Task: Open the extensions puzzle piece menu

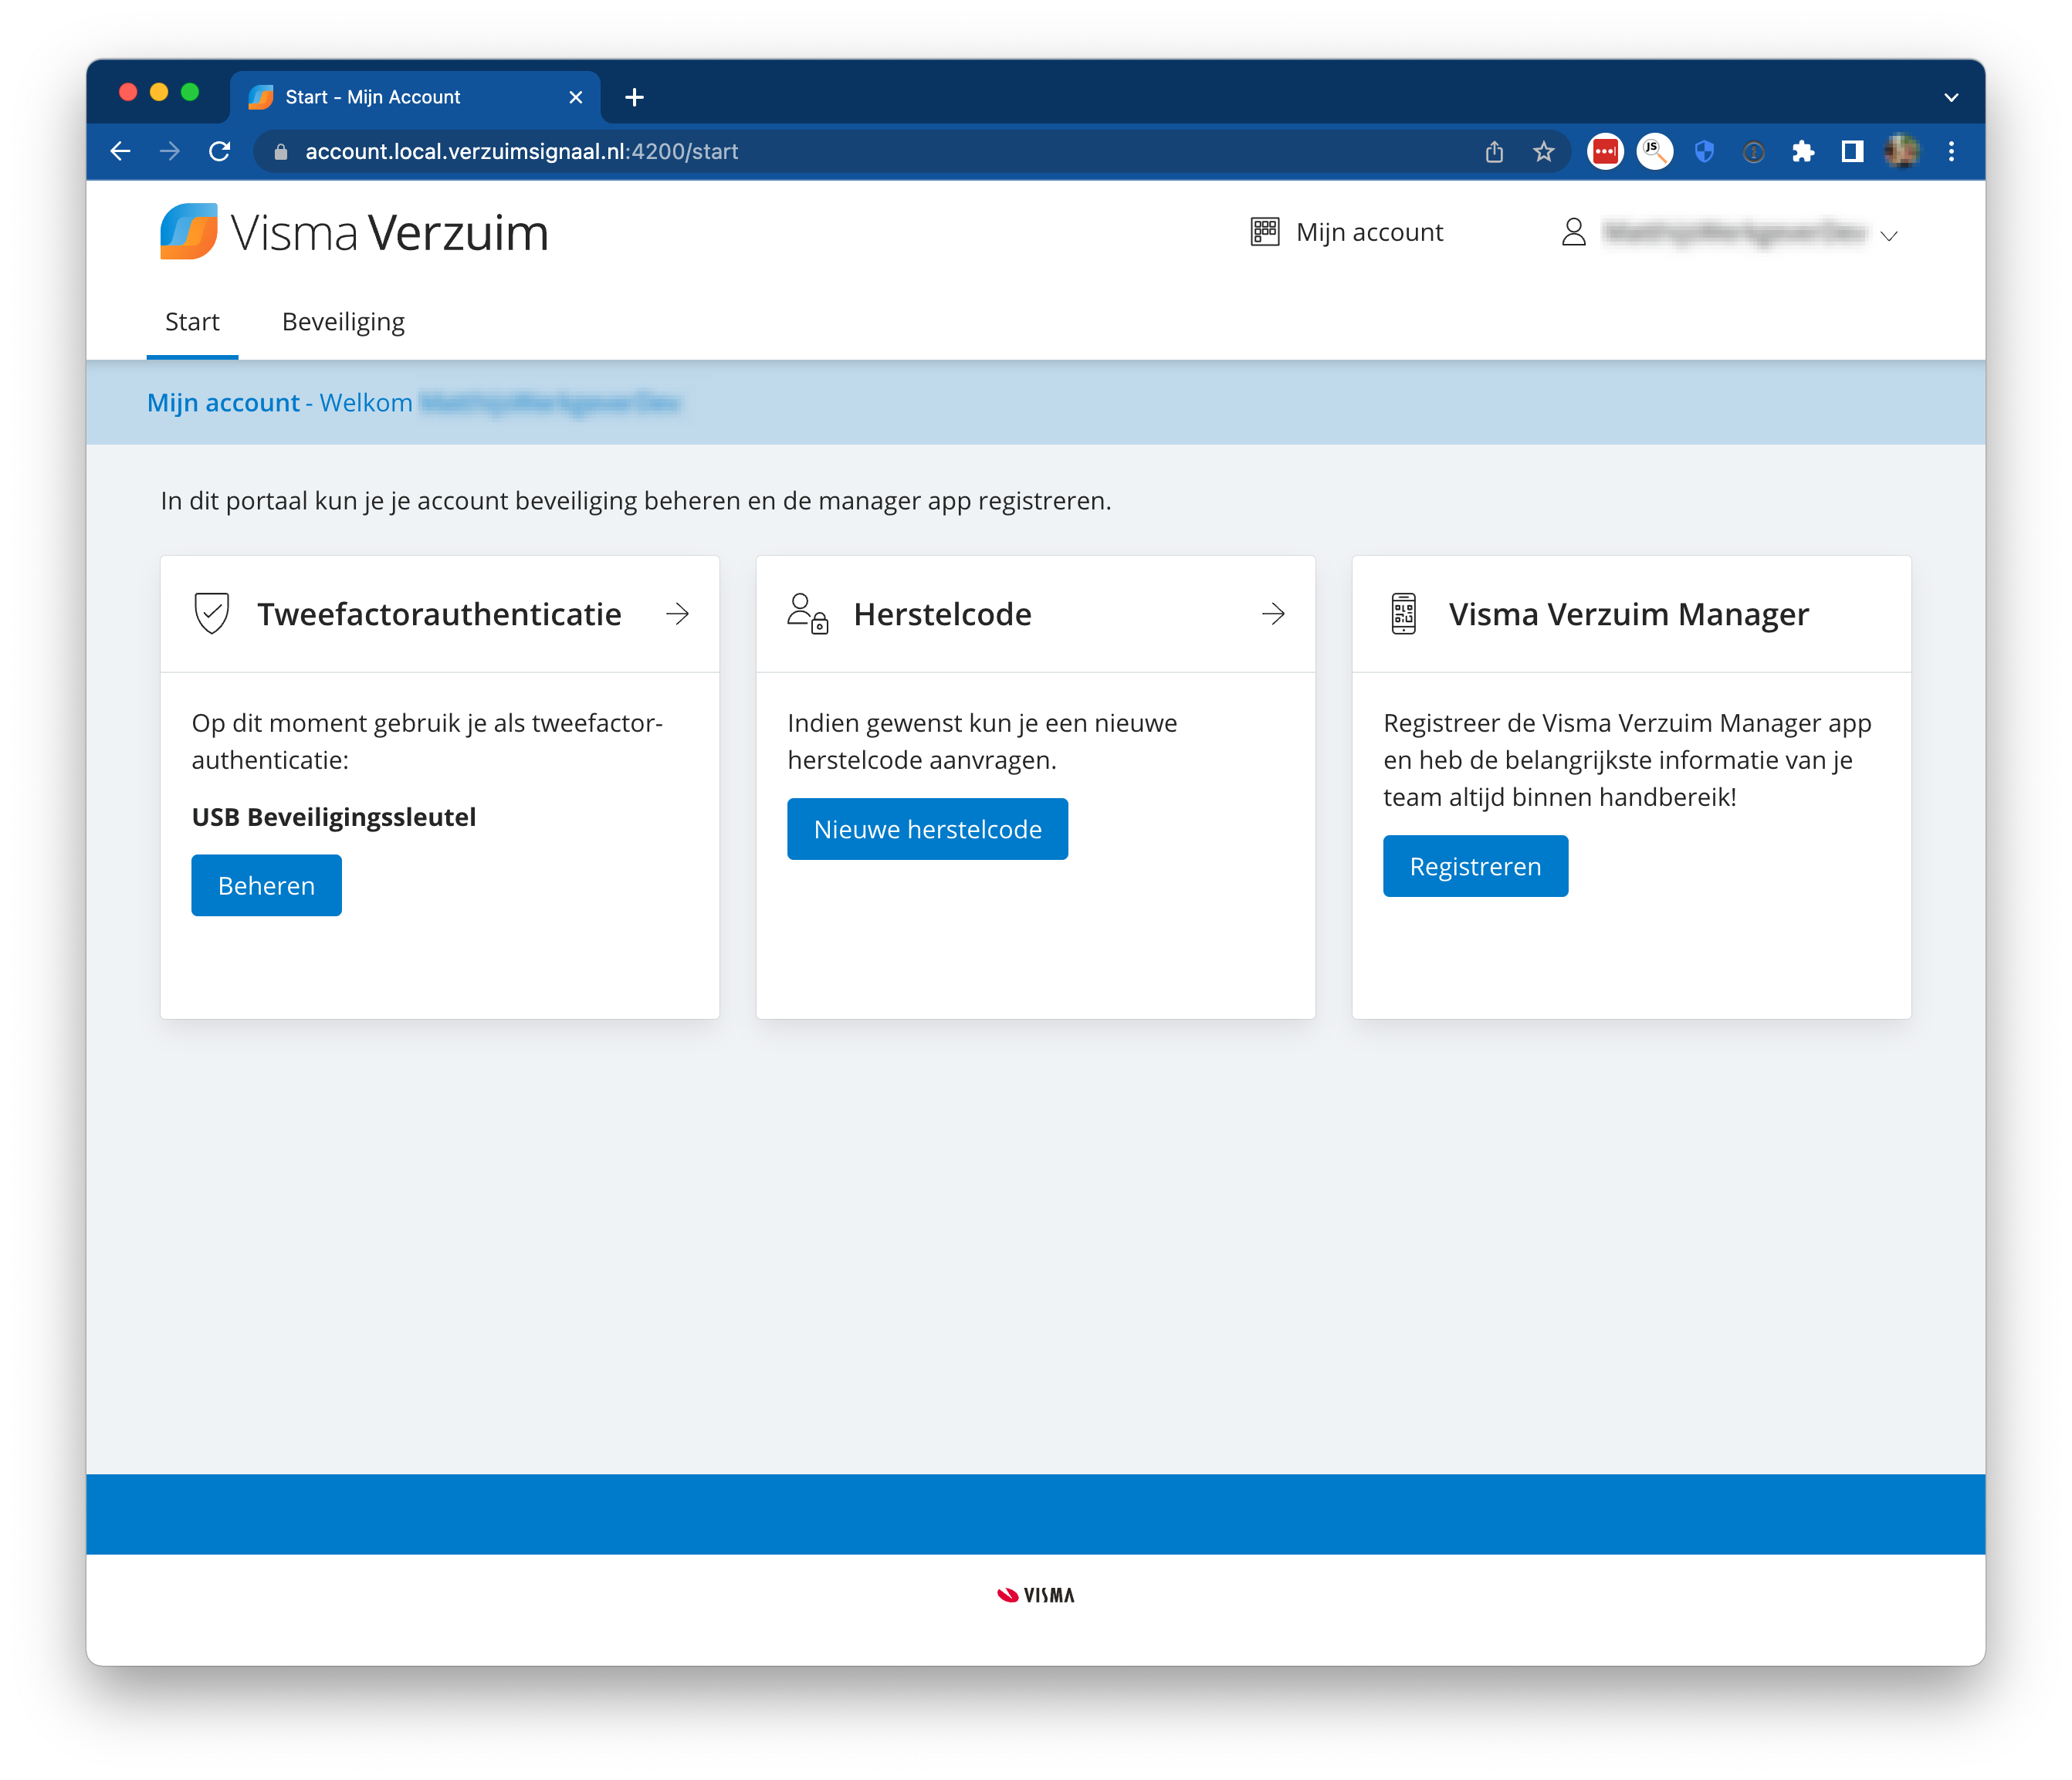Action: [x=1803, y=151]
